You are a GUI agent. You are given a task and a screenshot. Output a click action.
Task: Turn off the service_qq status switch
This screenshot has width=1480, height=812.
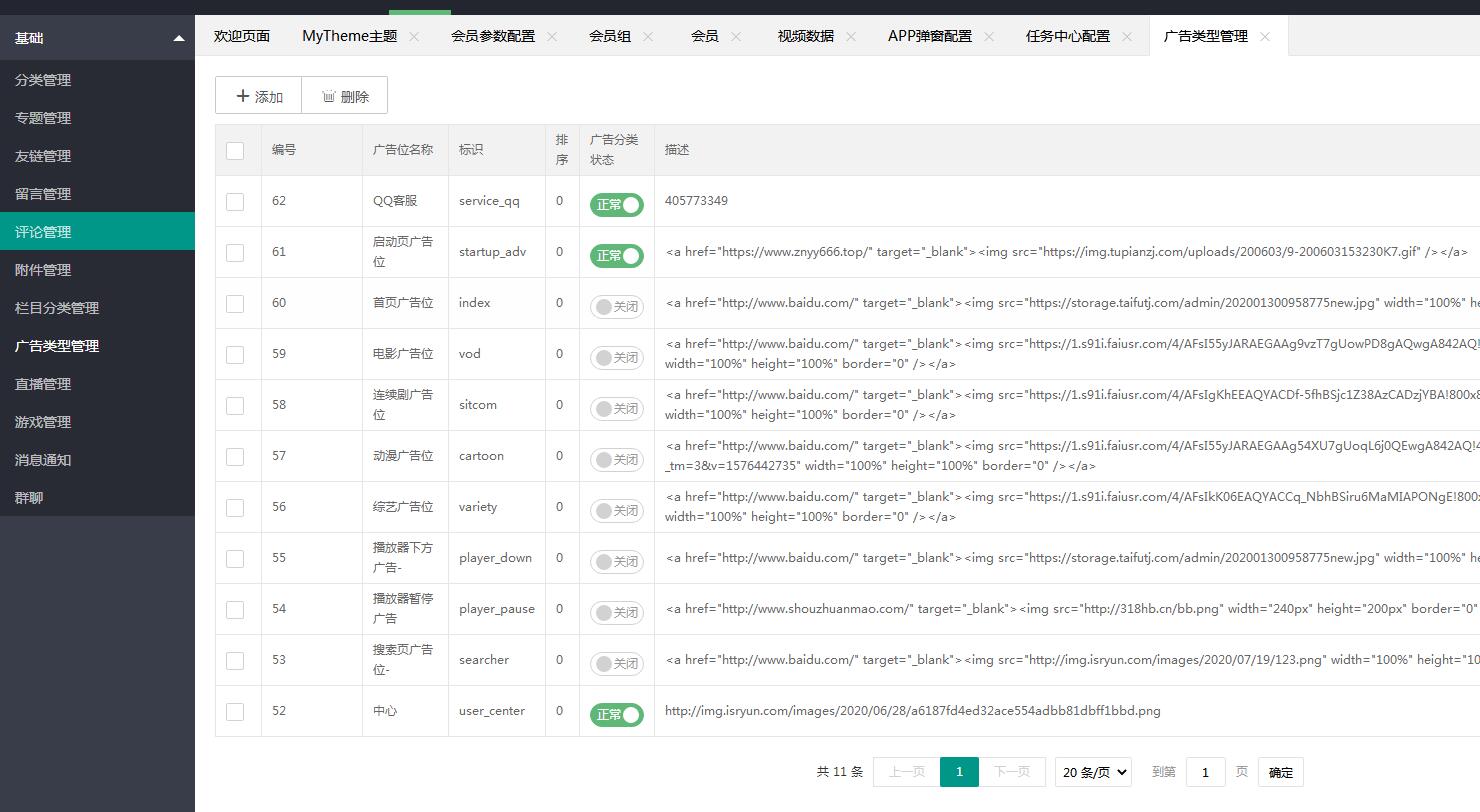616,205
